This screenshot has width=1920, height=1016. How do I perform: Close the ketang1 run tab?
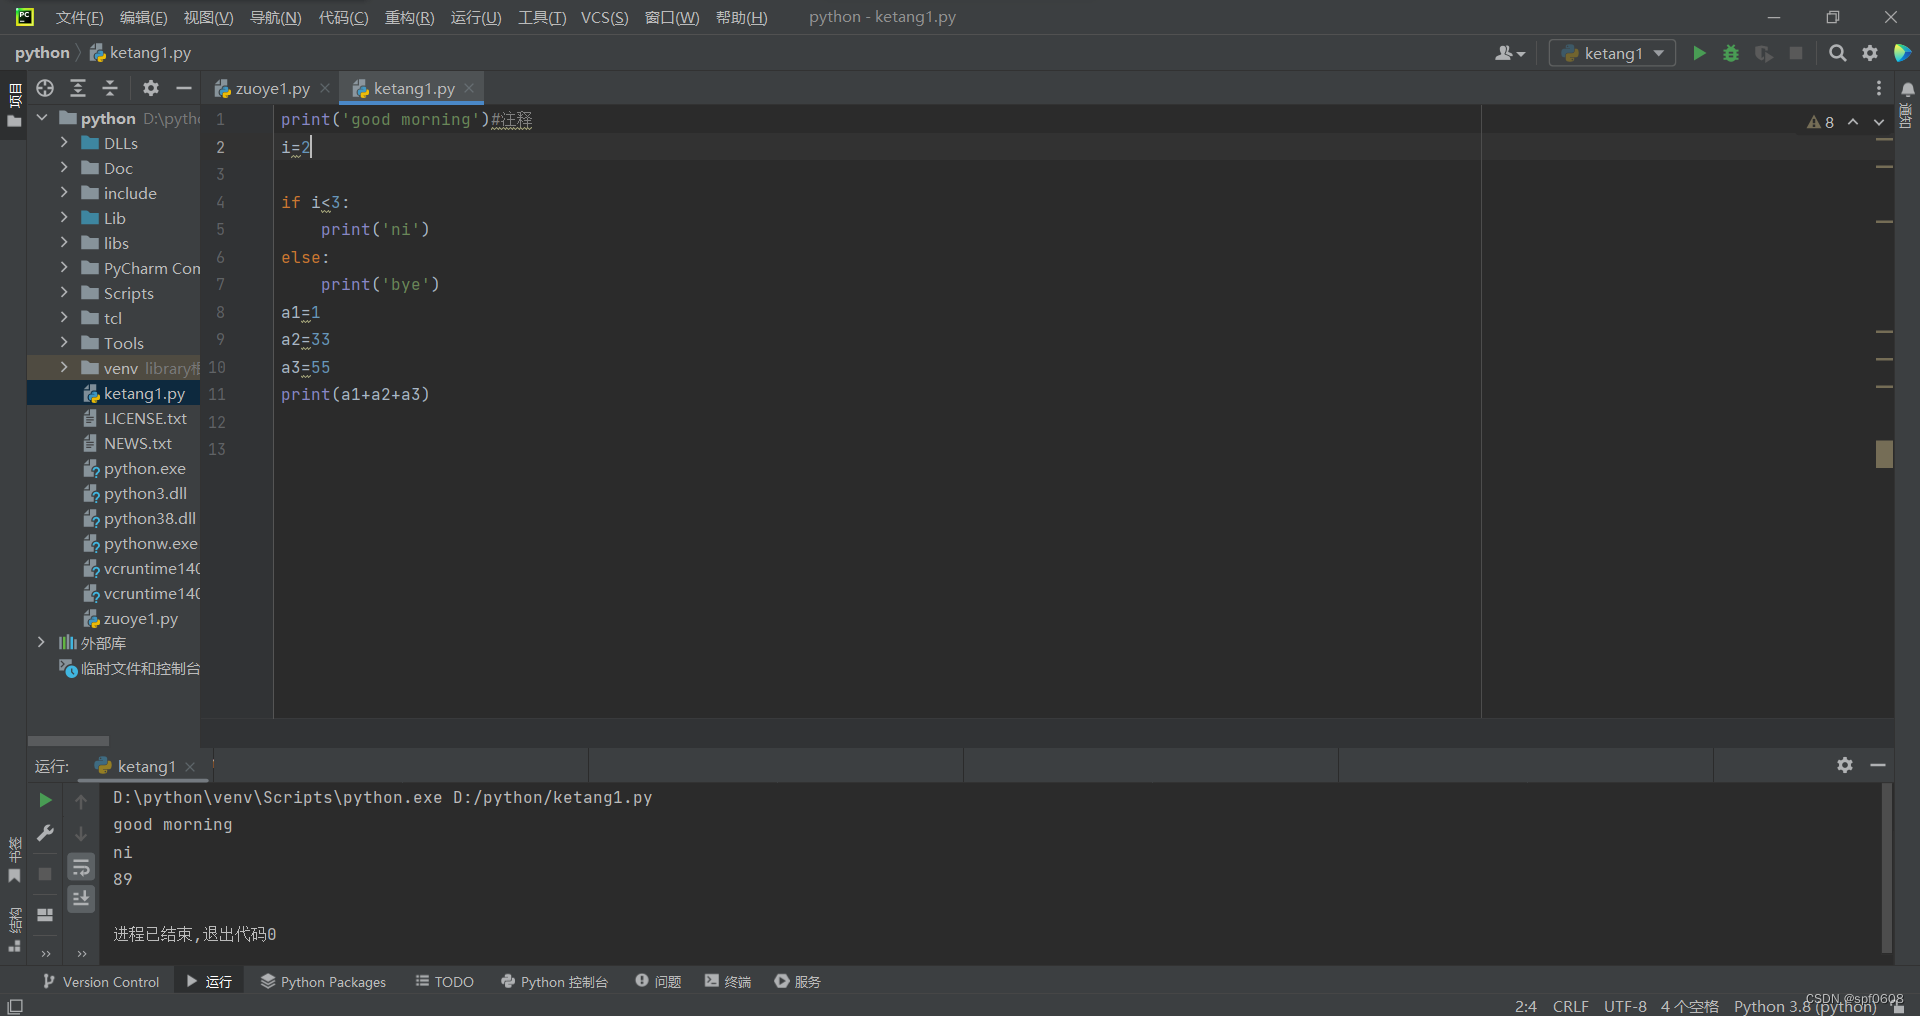click(x=190, y=767)
